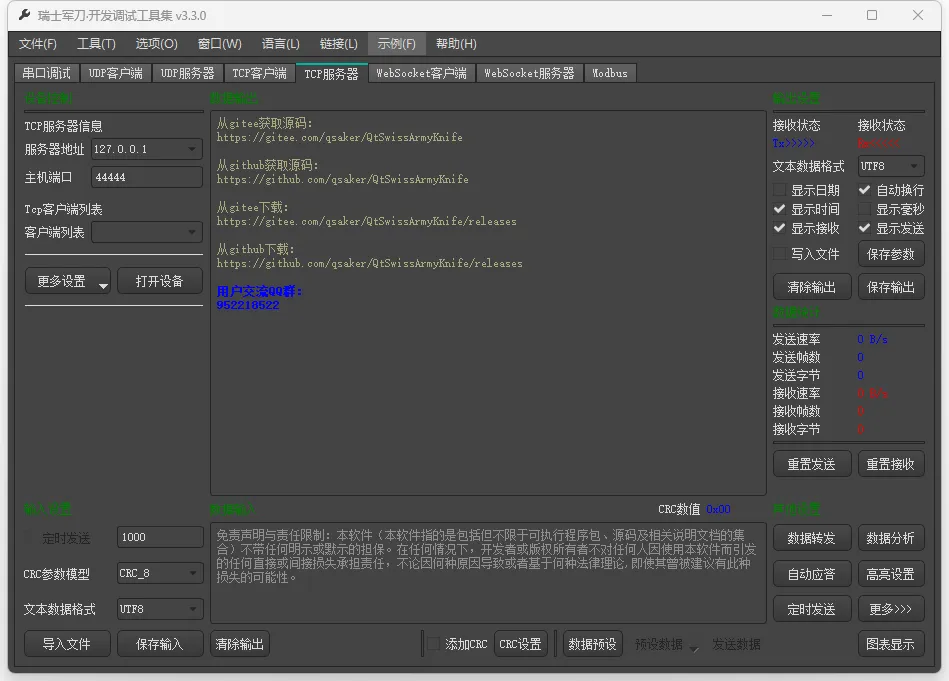Click the wrench app icon in title bar
Screen dimensions: 949x681
(25, 15)
